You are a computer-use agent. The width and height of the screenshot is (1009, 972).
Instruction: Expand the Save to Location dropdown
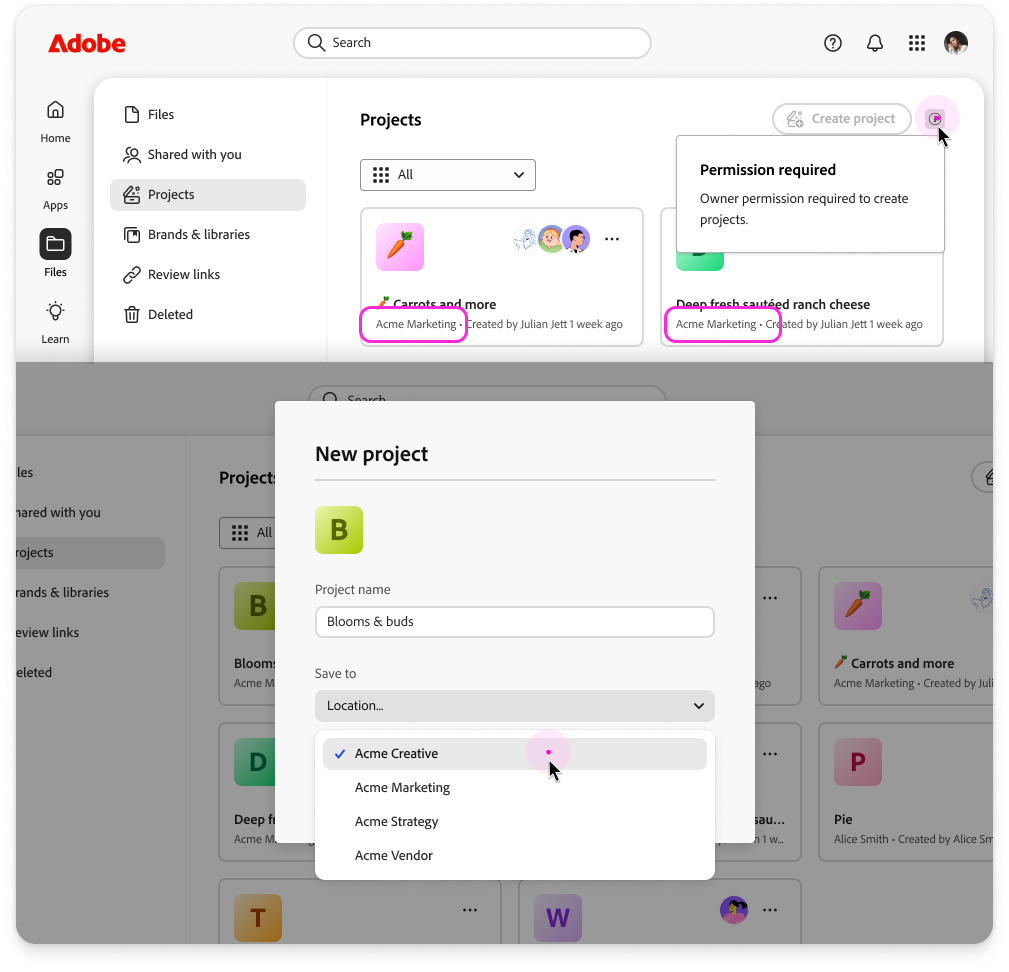click(514, 706)
